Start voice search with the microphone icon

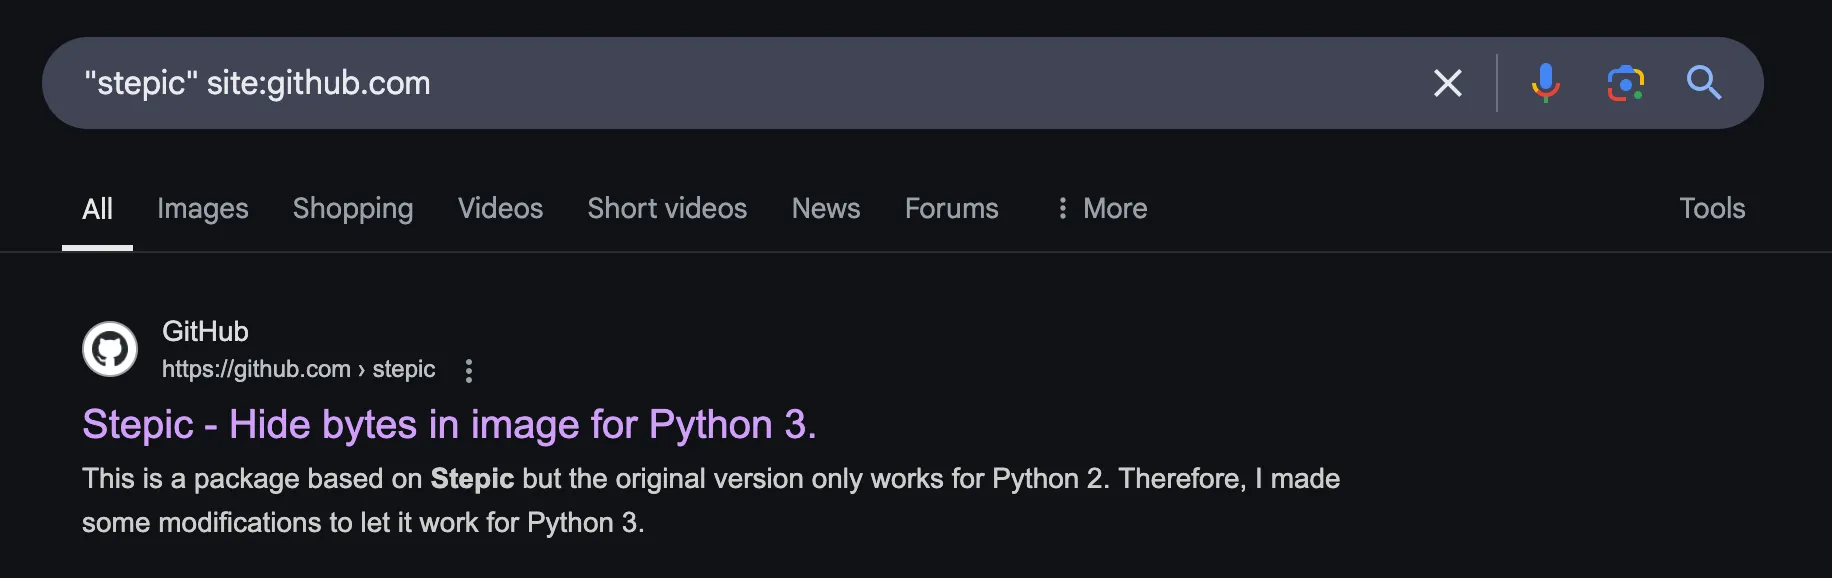(x=1545, y=83)
